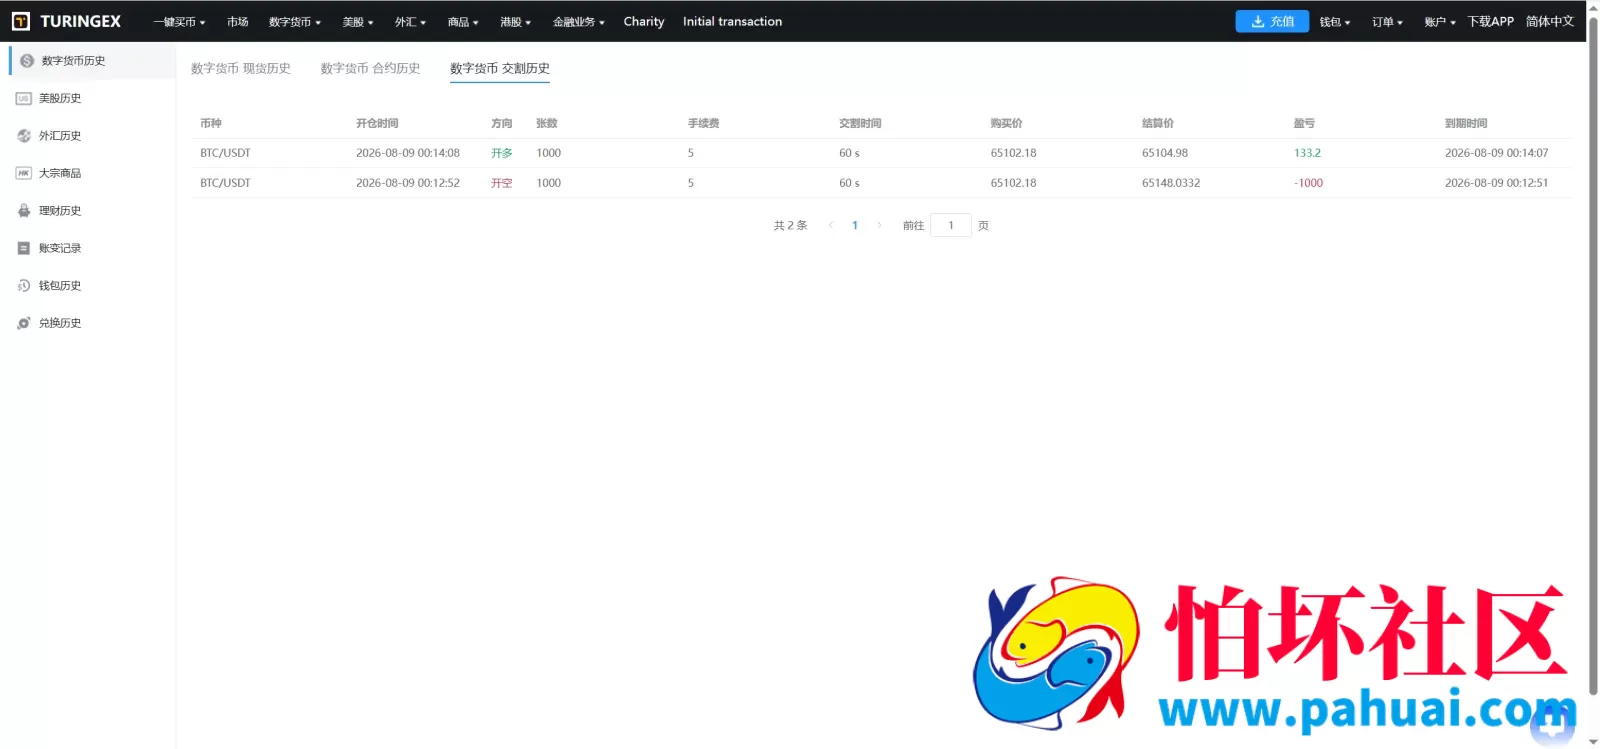Click expiry time 2026-08-09 00:14:07
The image size is (1600, 749).
pos(1496,153)
